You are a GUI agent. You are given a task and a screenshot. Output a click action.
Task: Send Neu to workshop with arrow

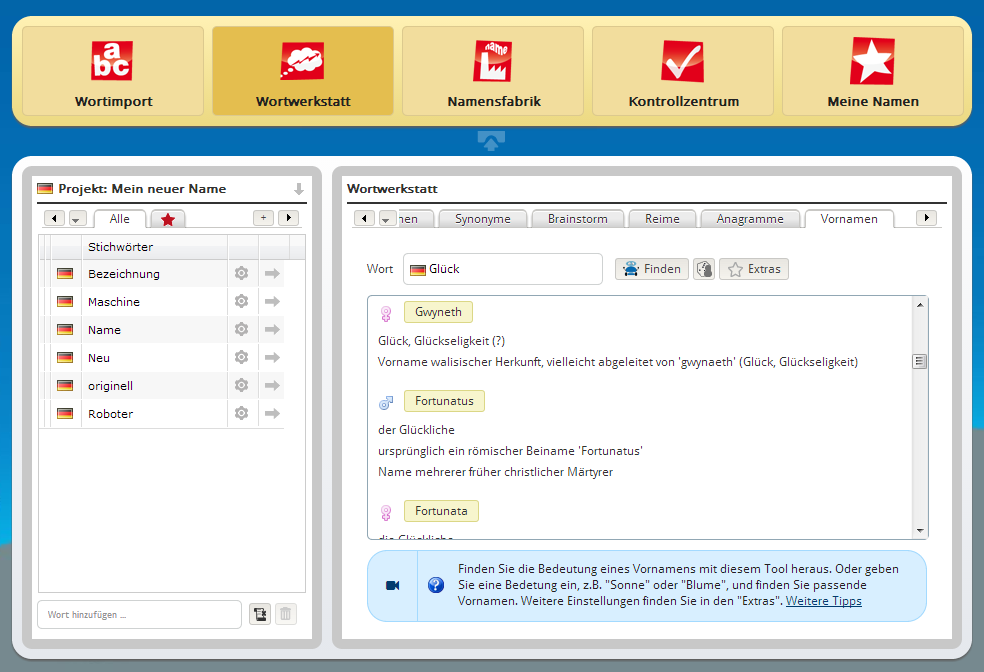pos(272,357)
